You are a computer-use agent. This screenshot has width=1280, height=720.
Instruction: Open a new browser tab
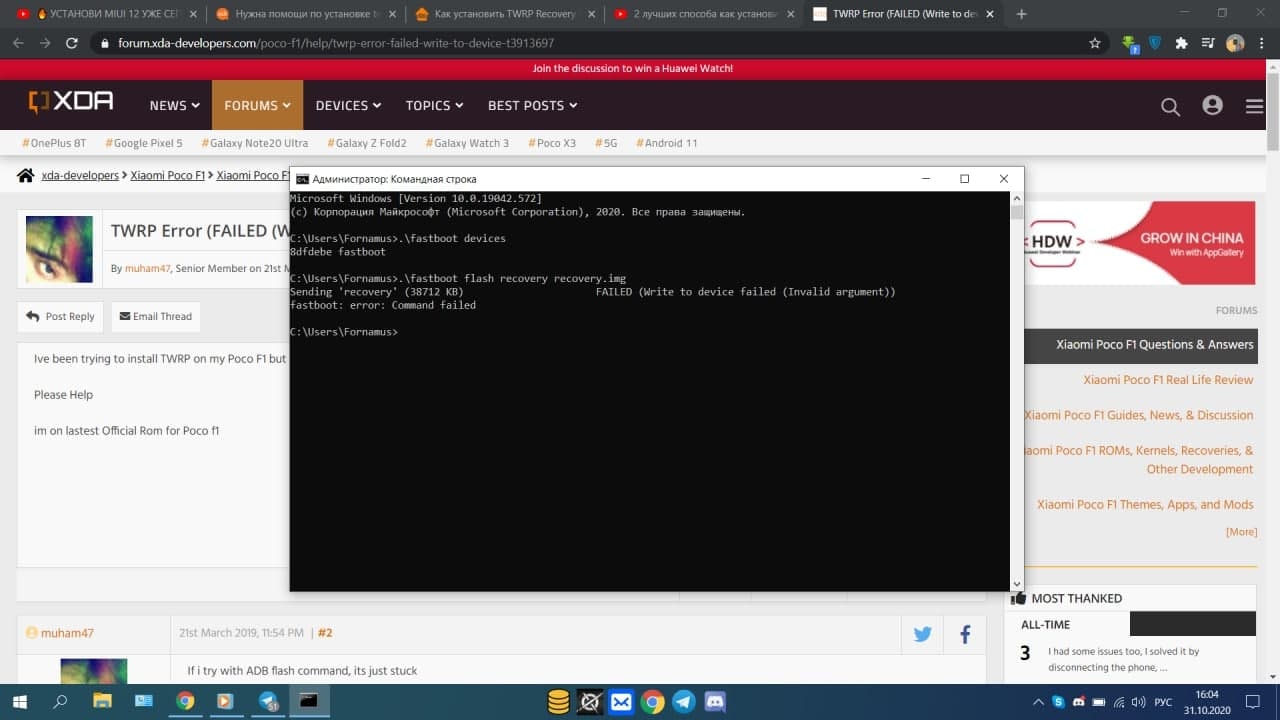point(1021,14)
